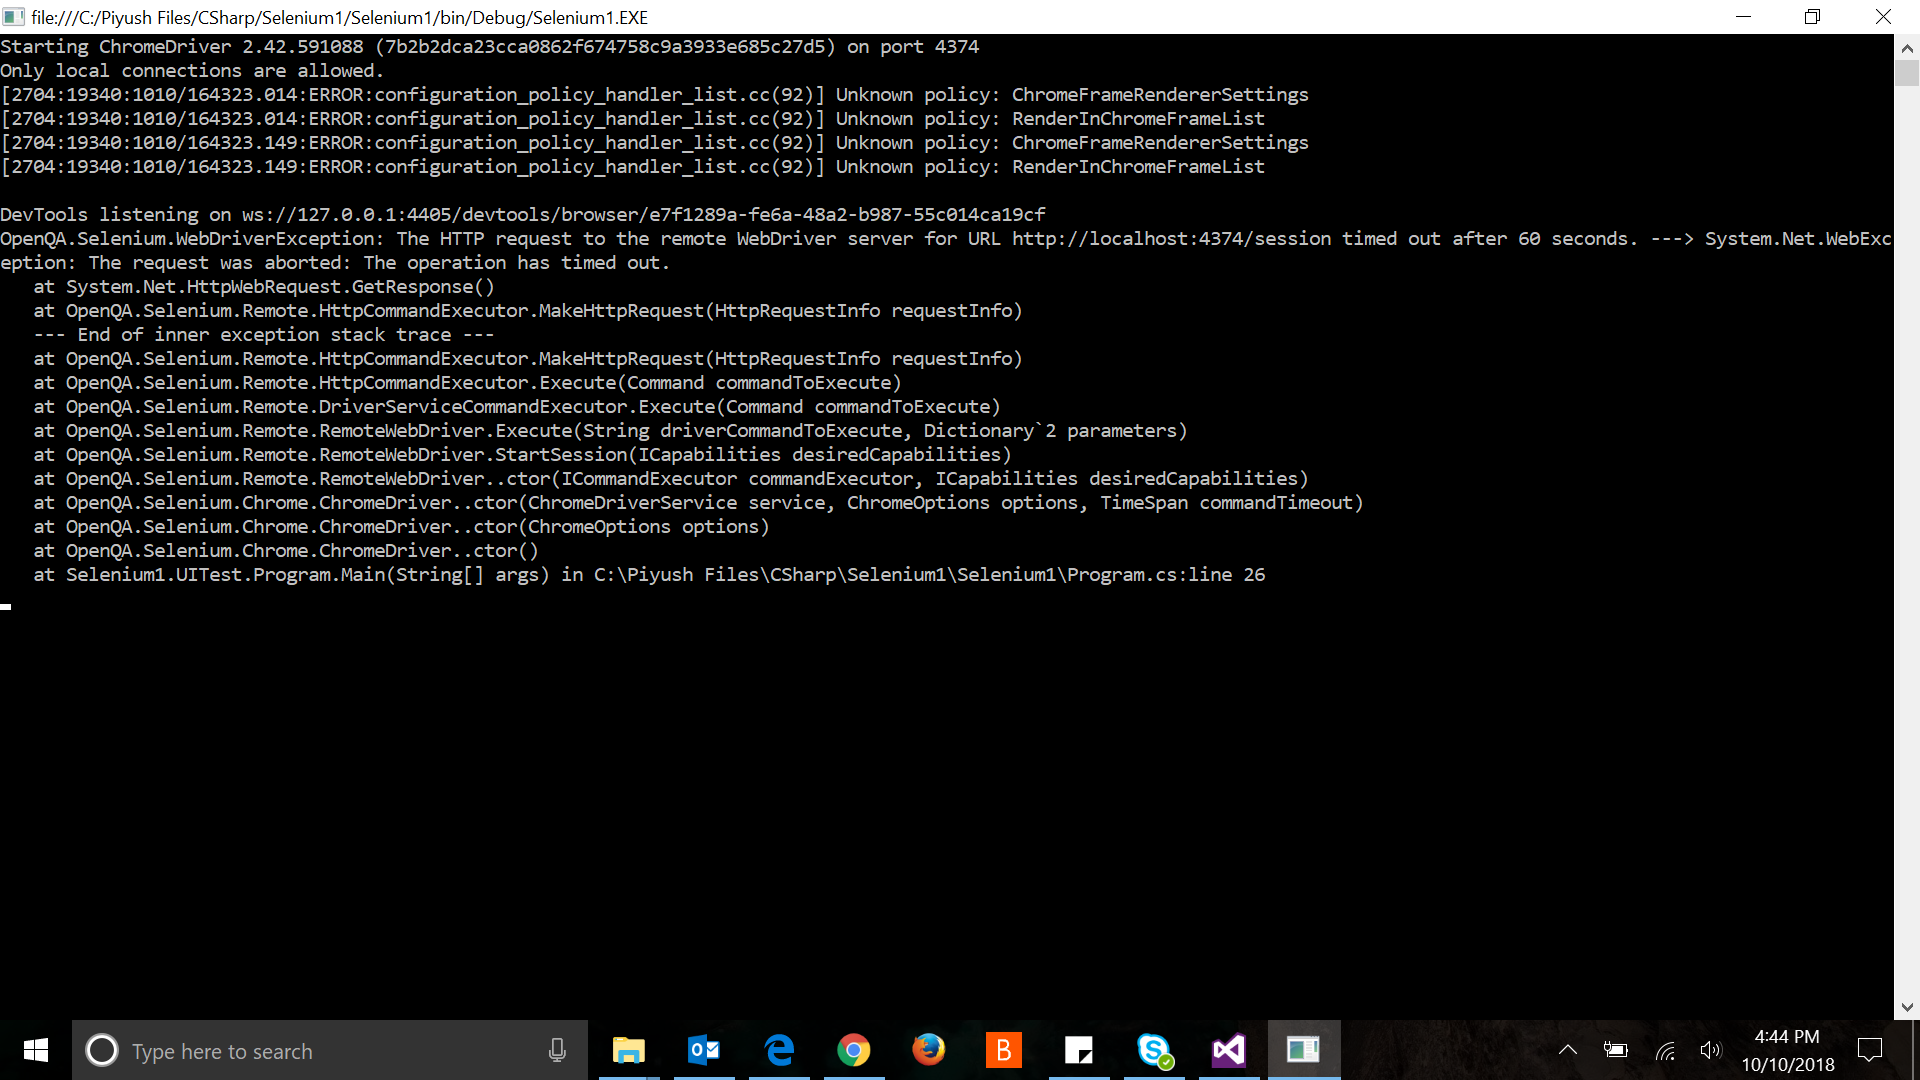Launch Skype from the taskbar
The image size is (1920, 1080).
[1154, 1050]
